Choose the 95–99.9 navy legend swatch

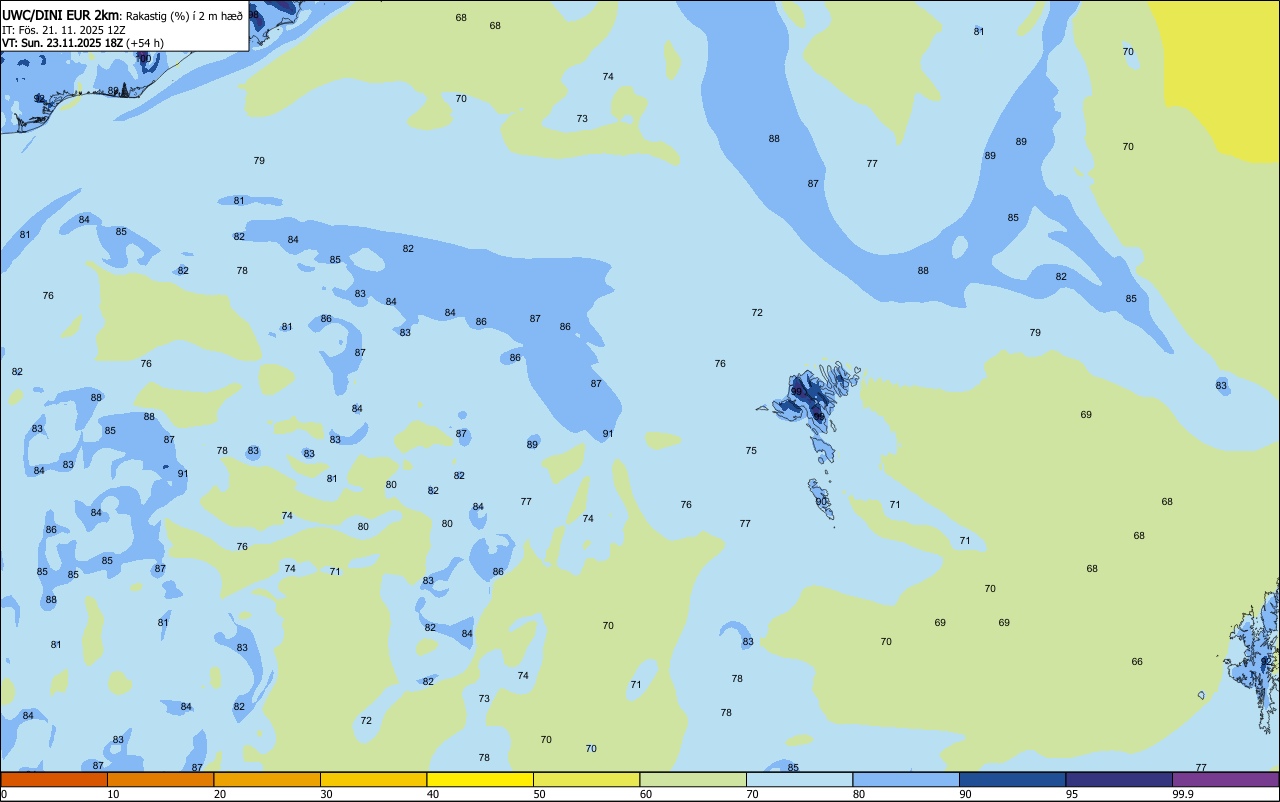coord(1119,779)
